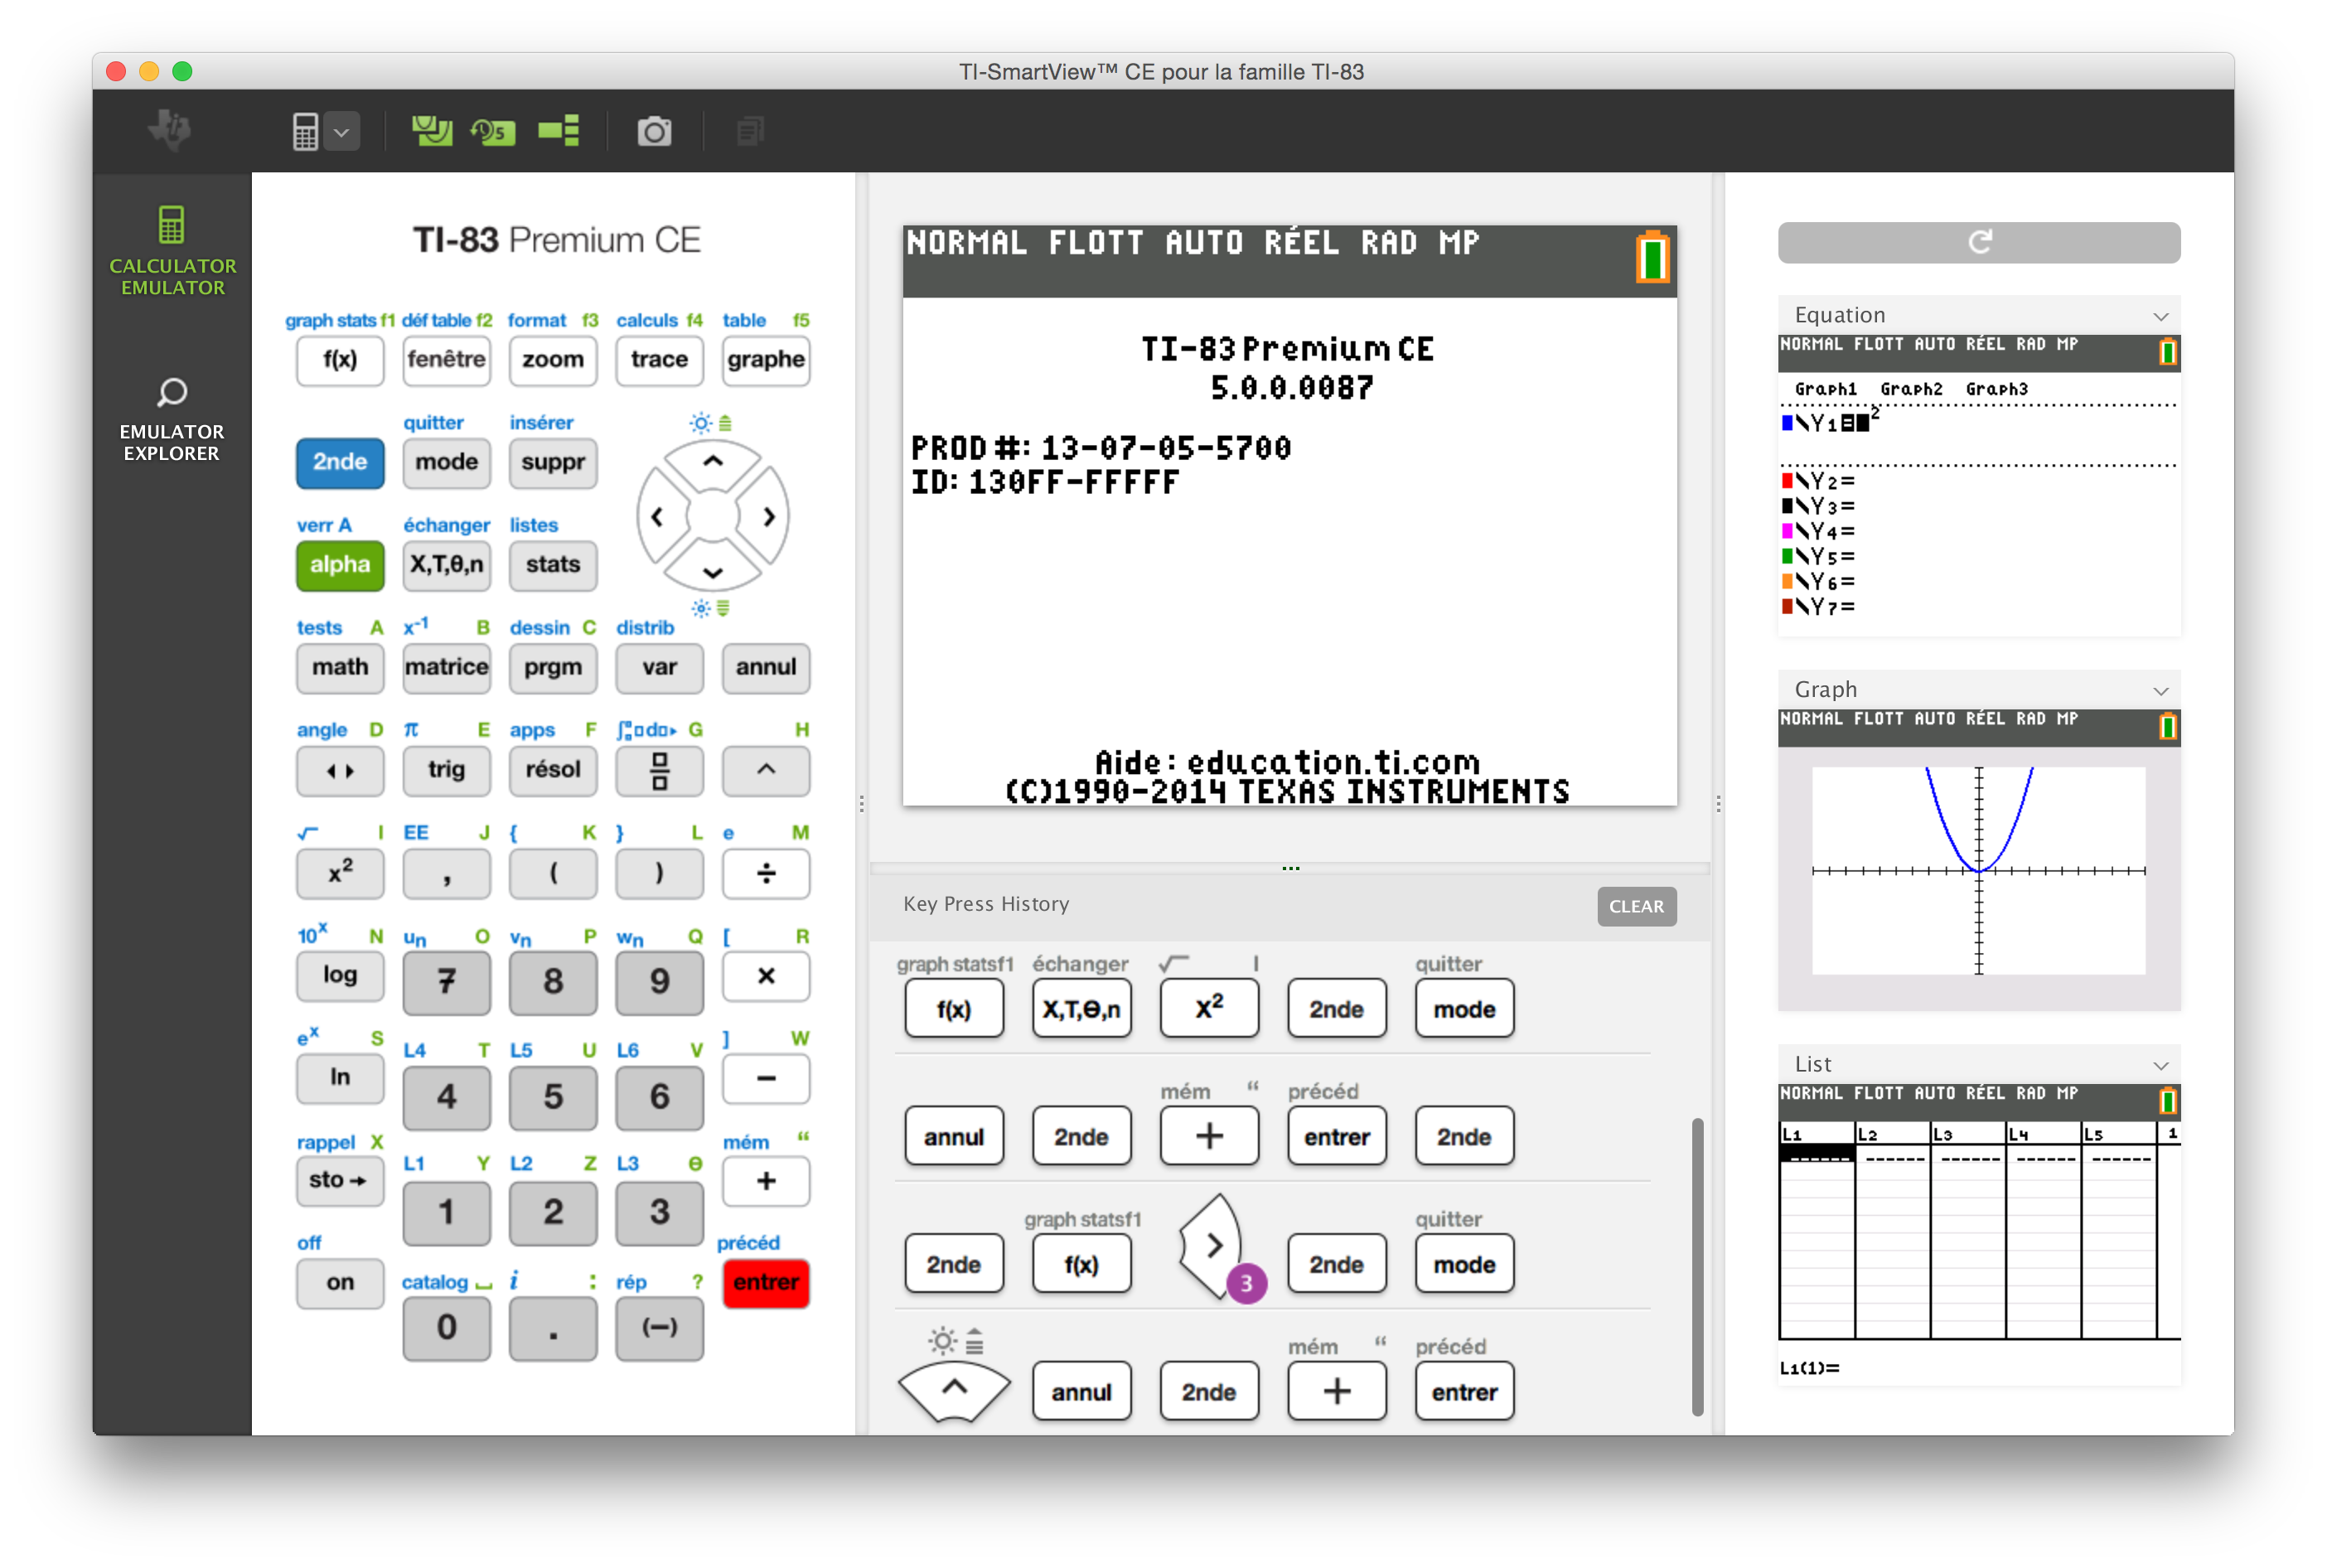Screen dimensions: 2327x1568
Task: Click number key 7
Action: [446, 982]
